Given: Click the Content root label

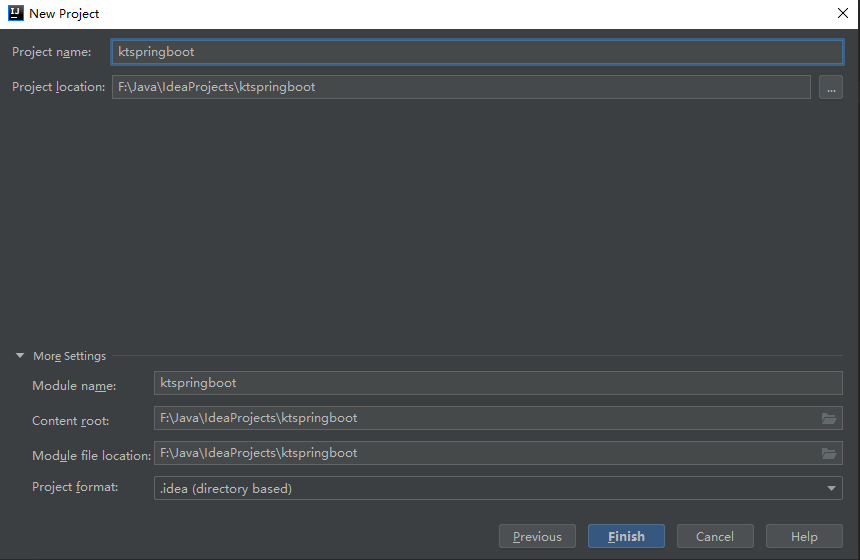Looking at the screenshot, I should [71, 421].
